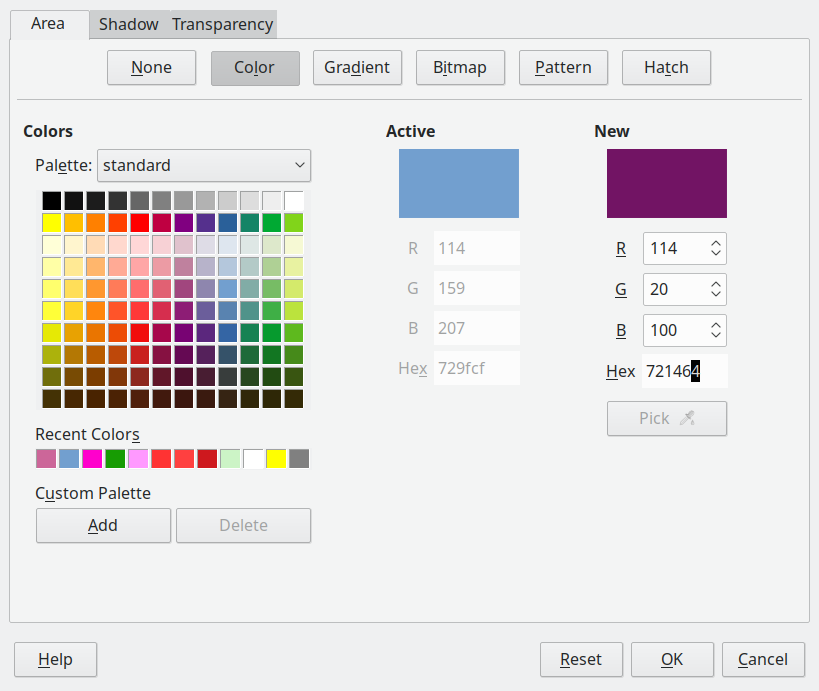Add current color to Custom Palette
Screen dimensions: 819x691
103,525
